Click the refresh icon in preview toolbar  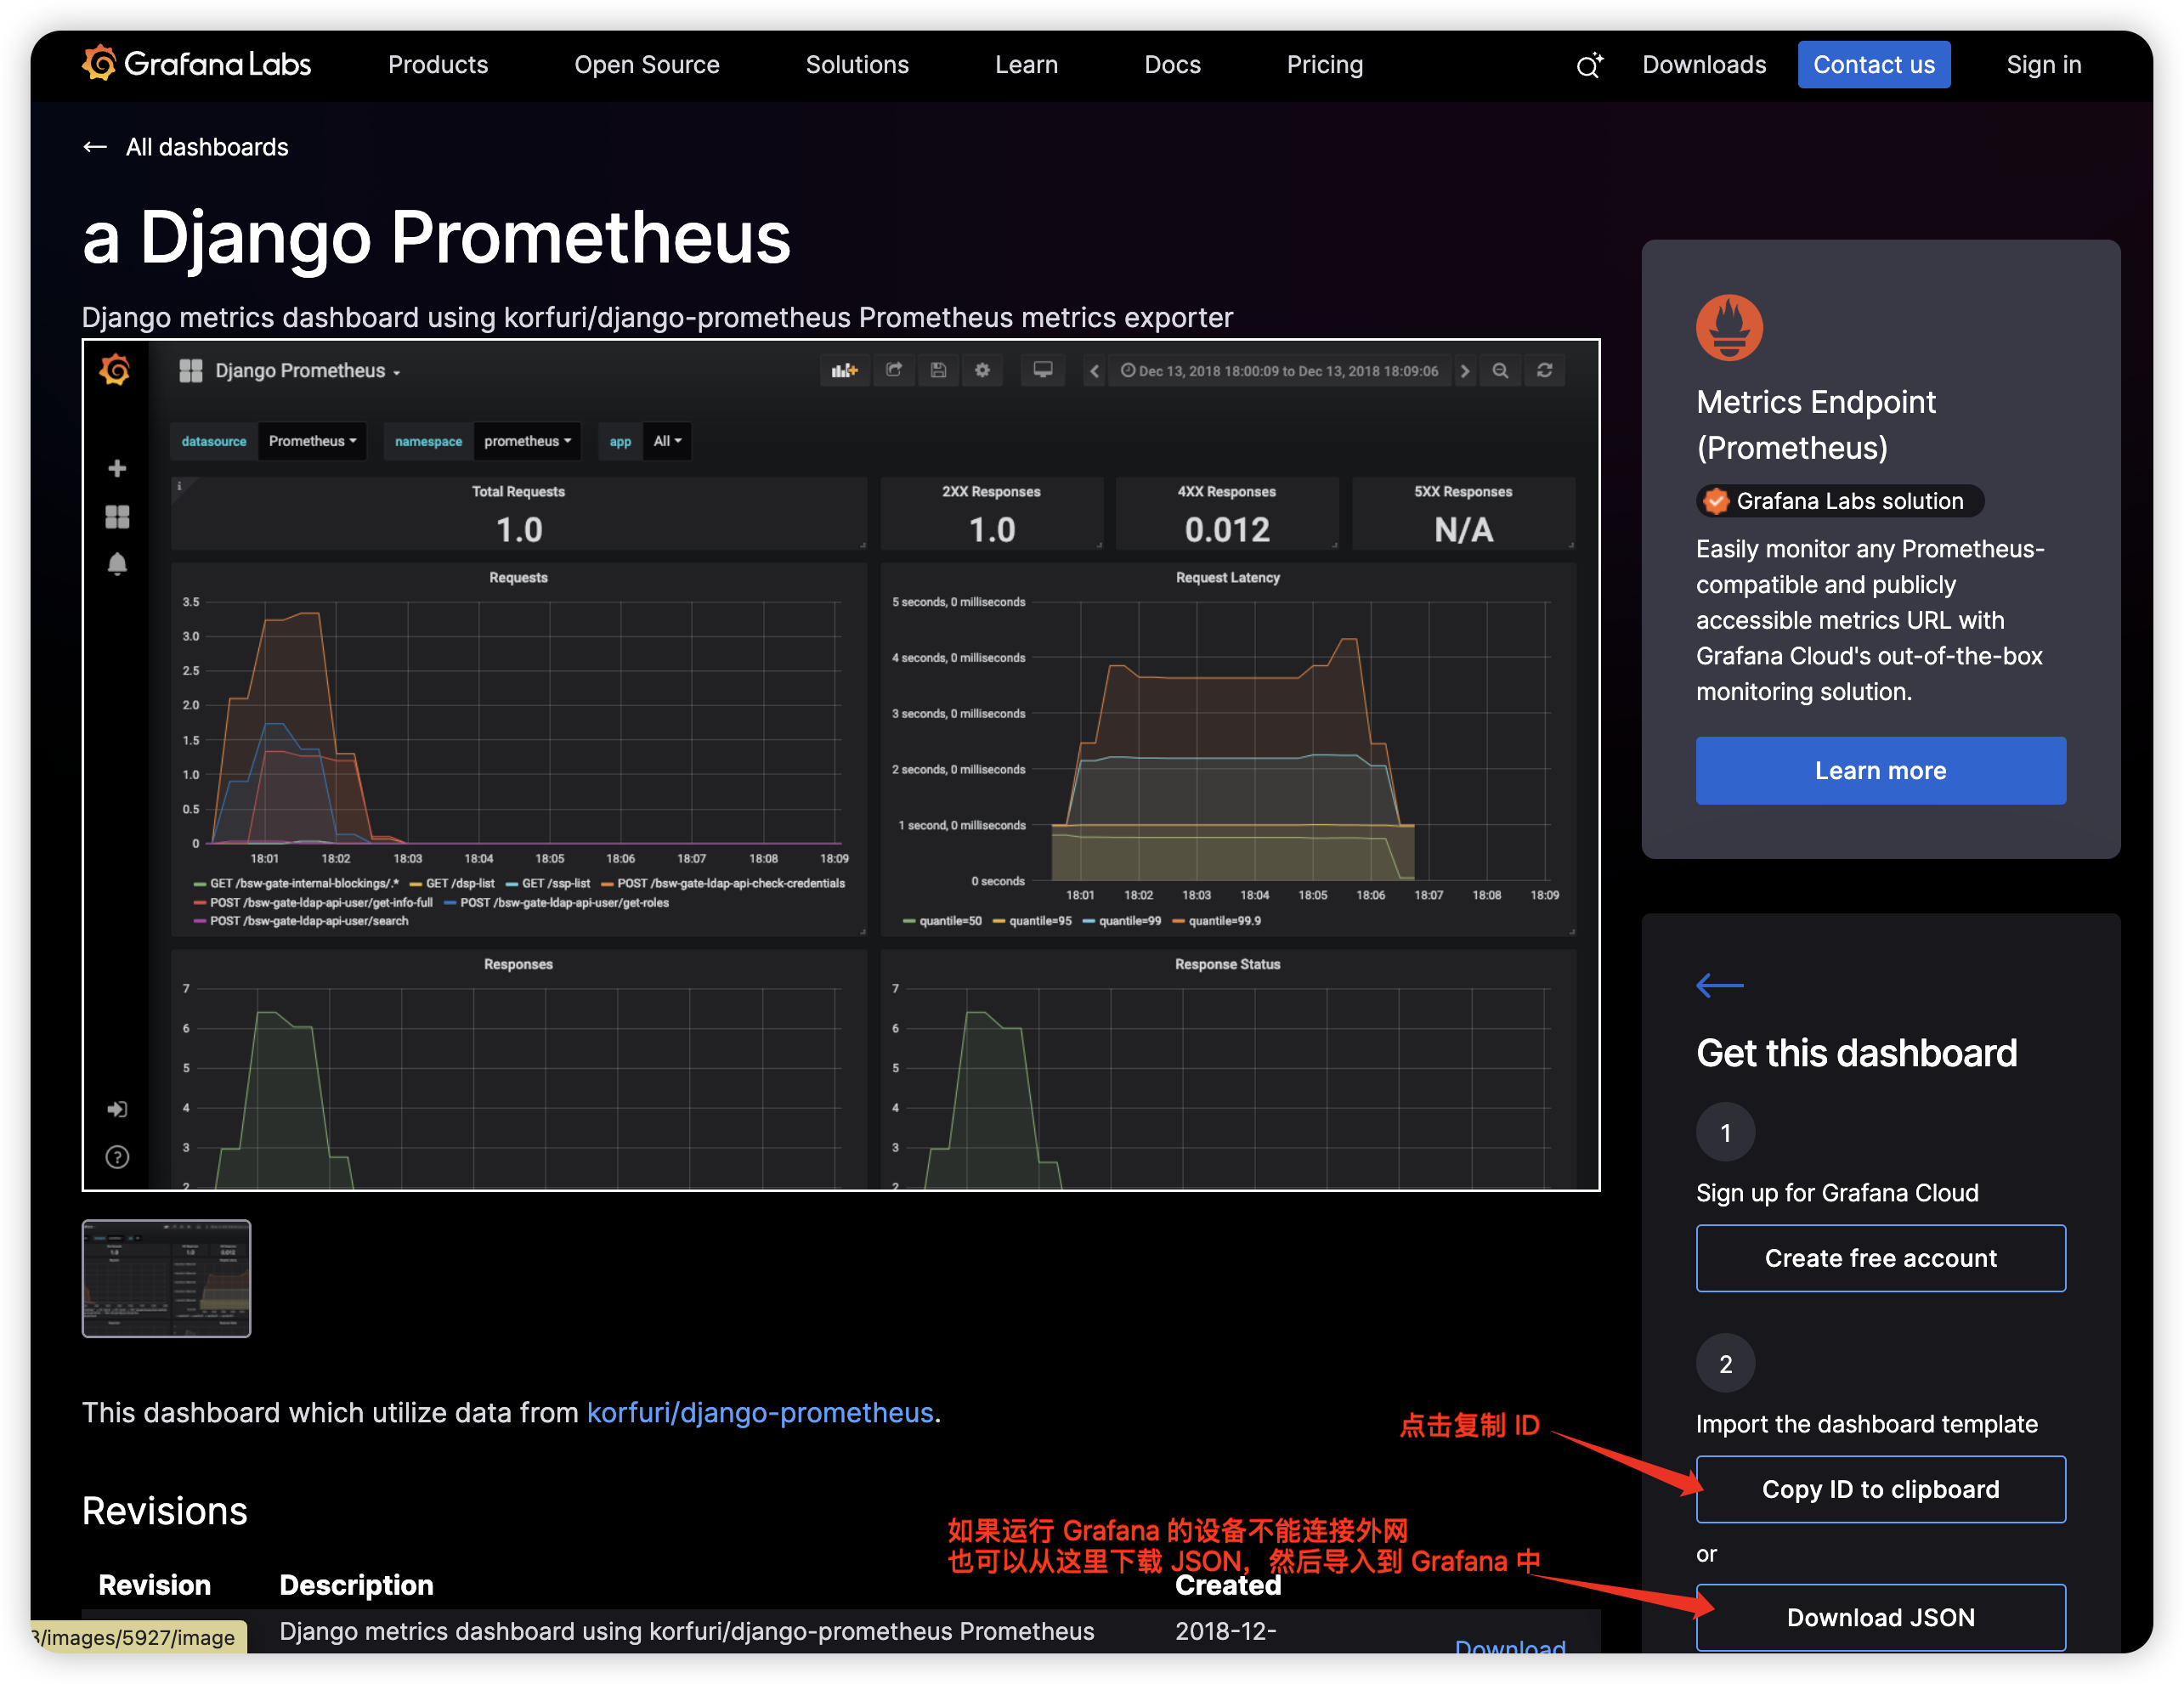[1544, 371]
